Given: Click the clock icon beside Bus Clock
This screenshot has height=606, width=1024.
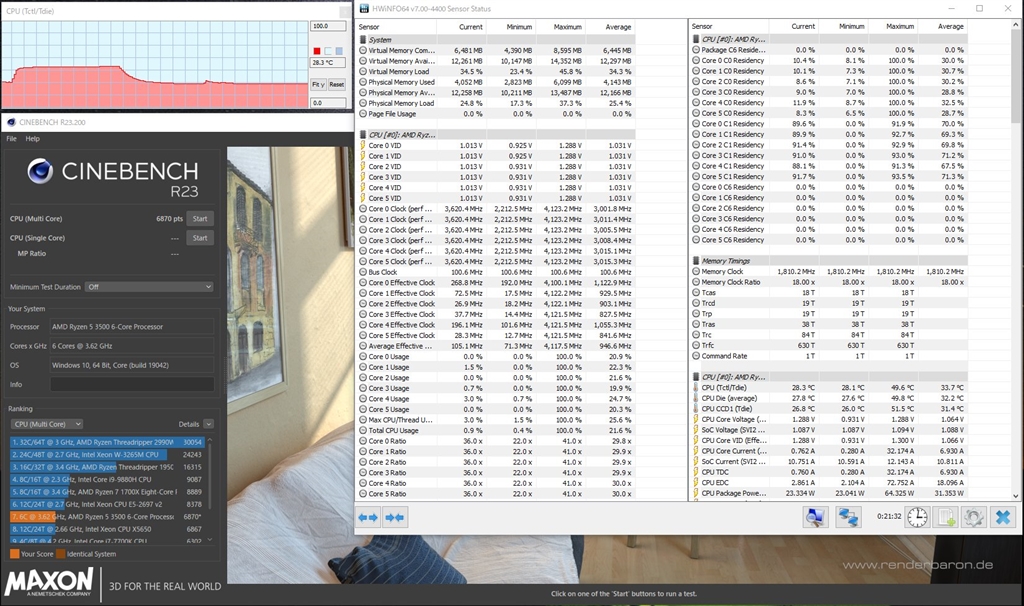Looking at the screenshot, I should pos(363,272).
